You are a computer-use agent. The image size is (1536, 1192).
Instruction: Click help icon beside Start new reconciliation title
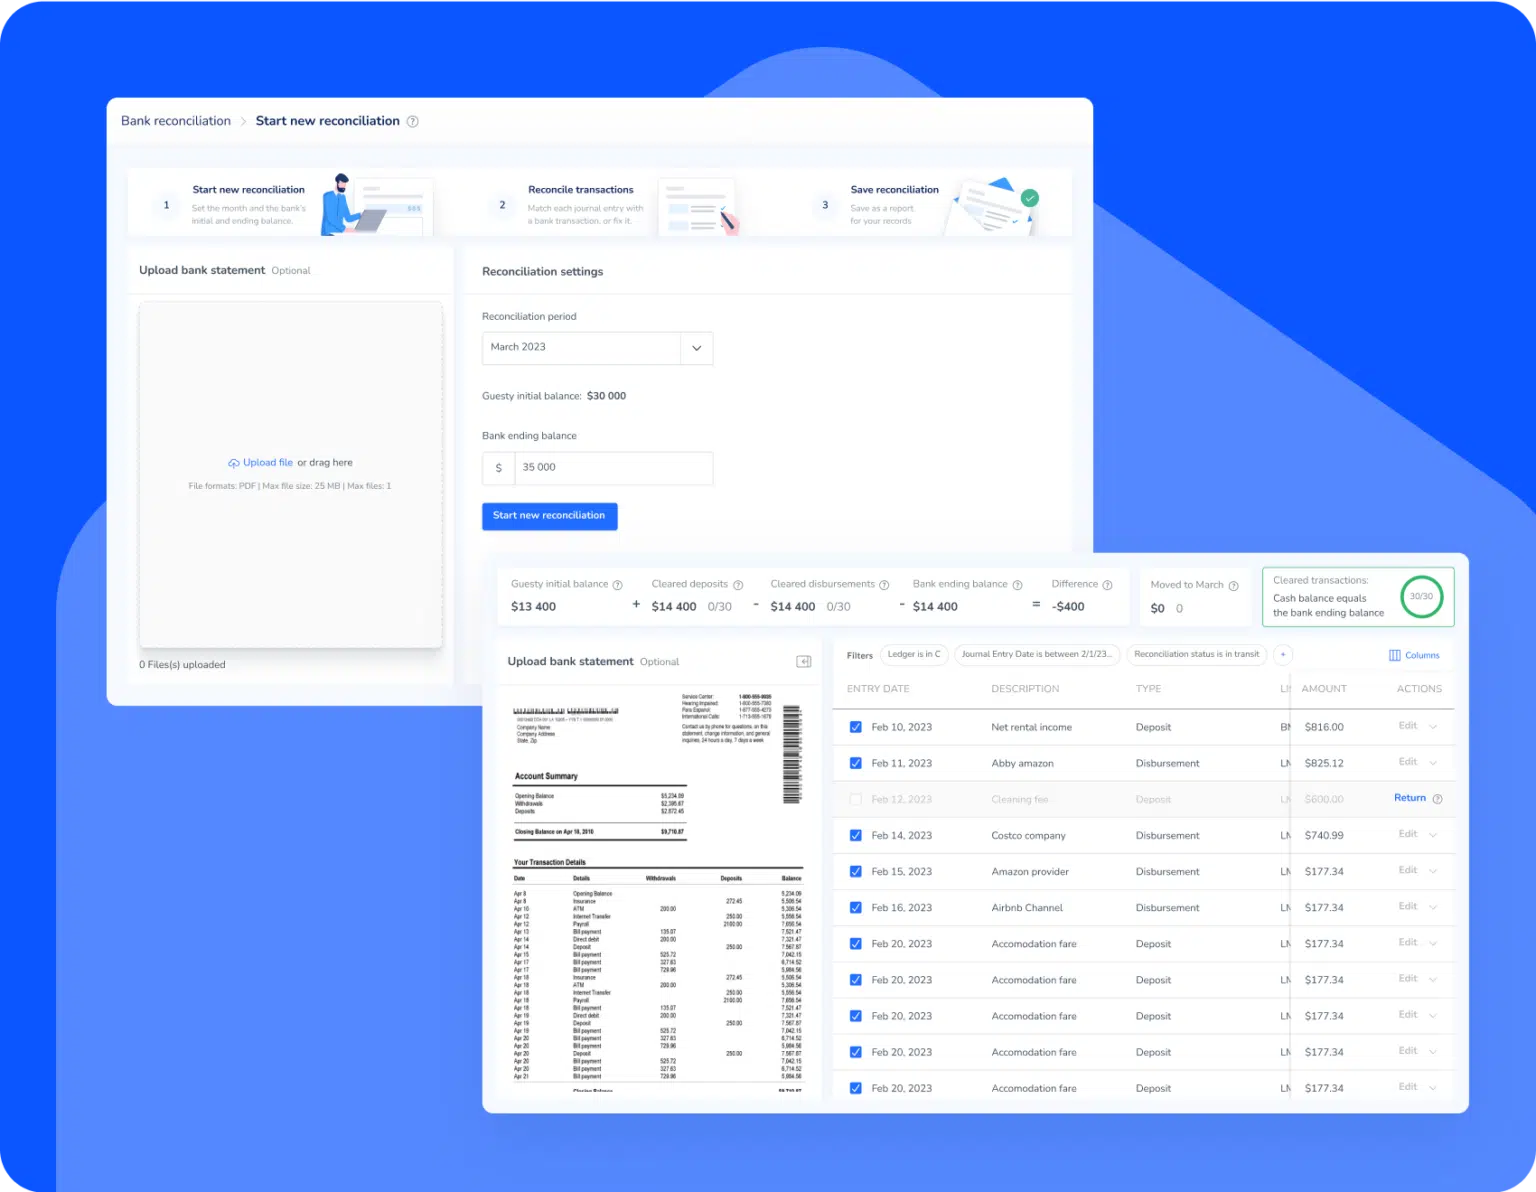pos(412,122)
